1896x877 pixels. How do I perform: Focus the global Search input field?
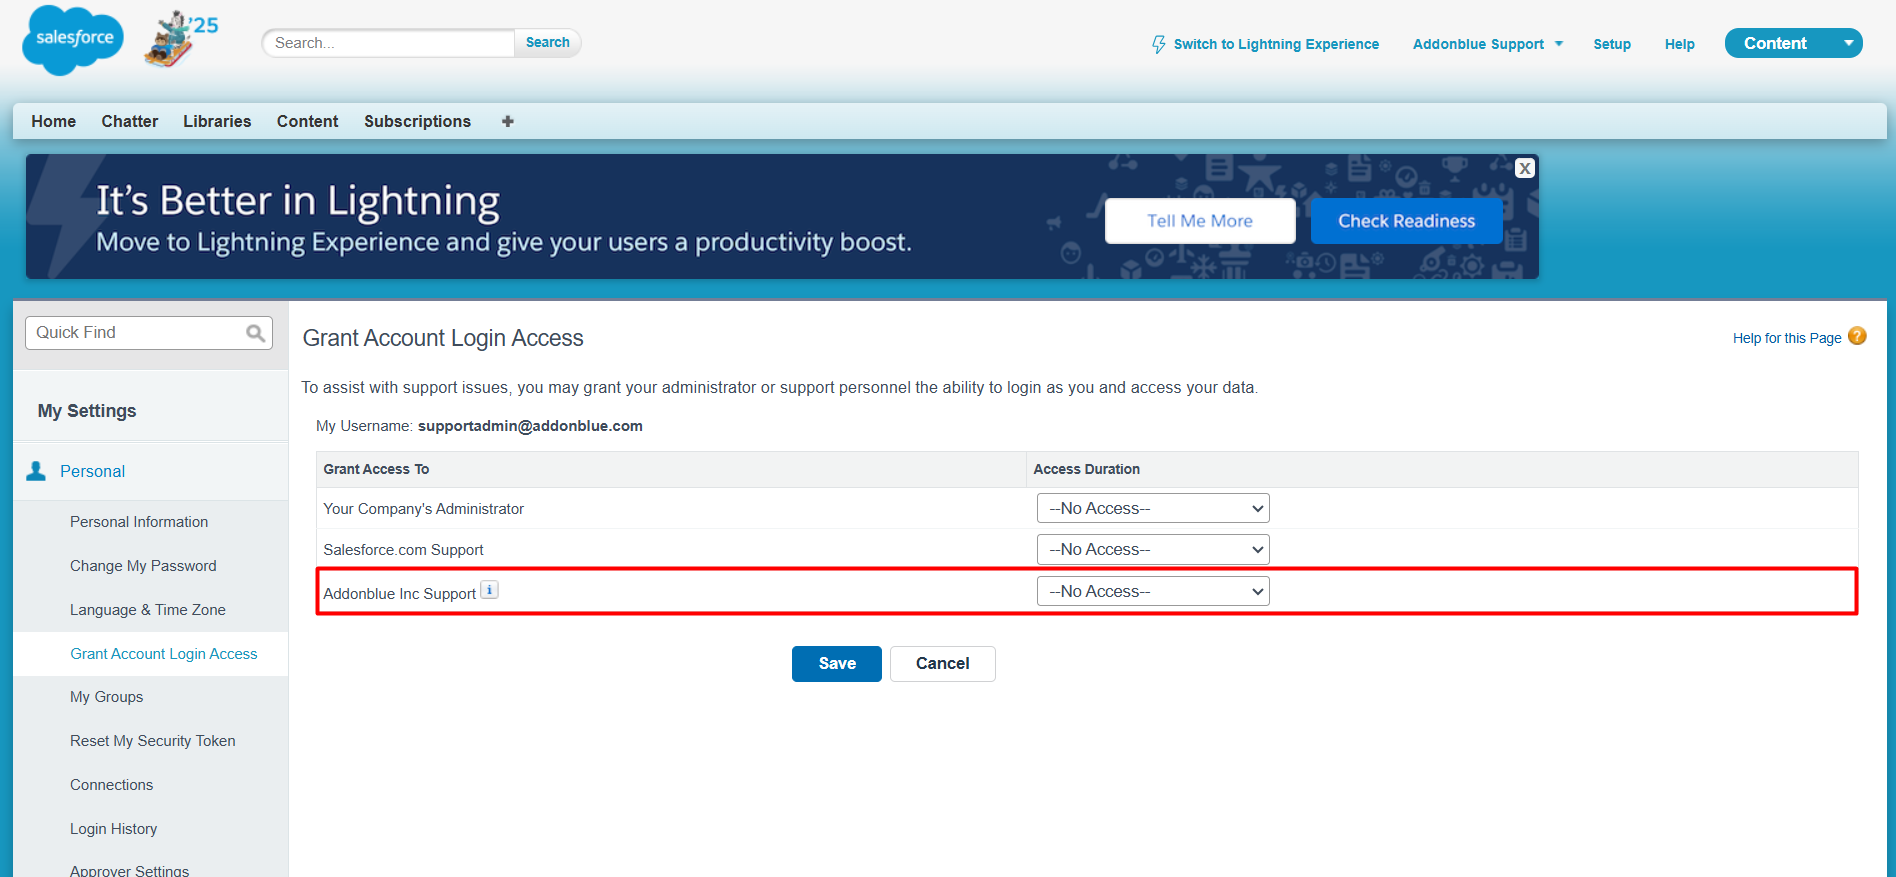[388, 43]
